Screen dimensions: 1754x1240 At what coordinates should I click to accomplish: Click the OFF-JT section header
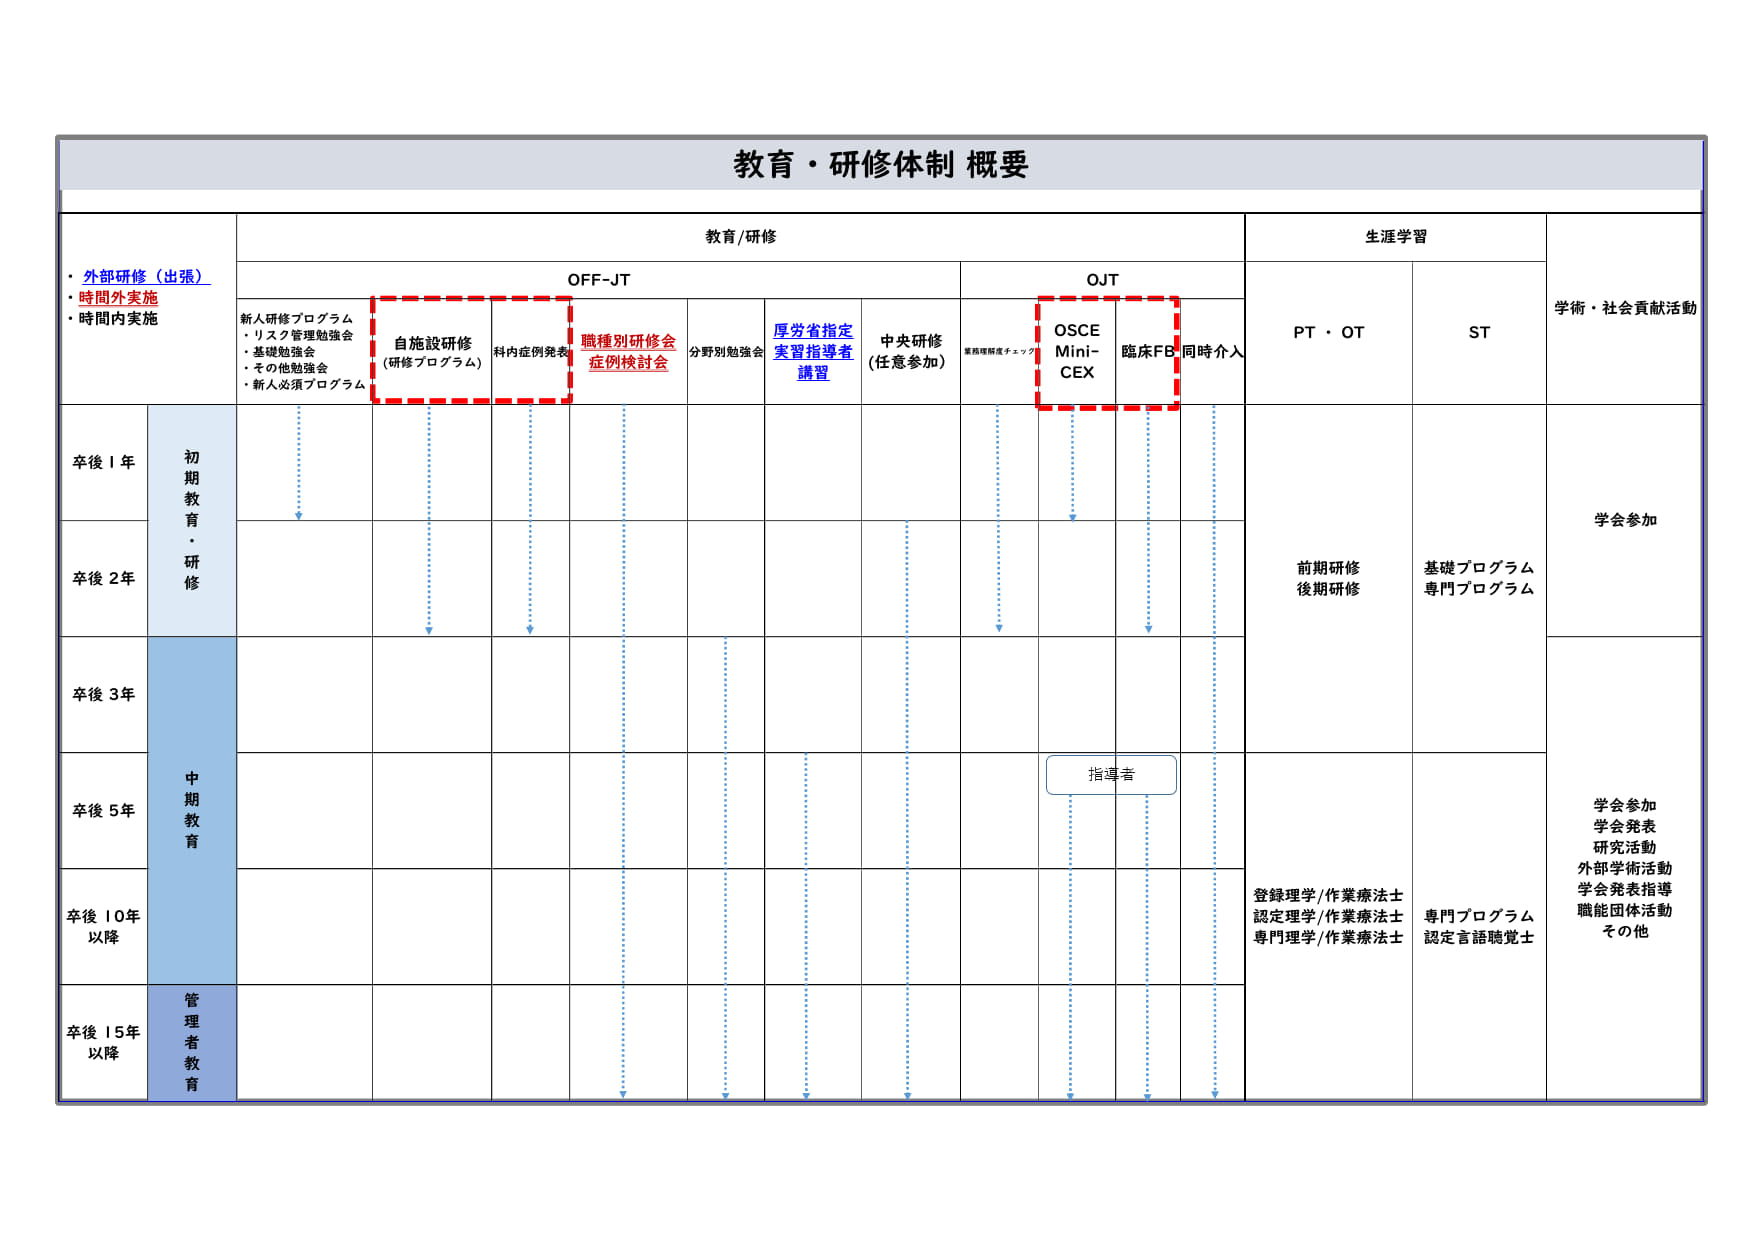tap(598, 280)
